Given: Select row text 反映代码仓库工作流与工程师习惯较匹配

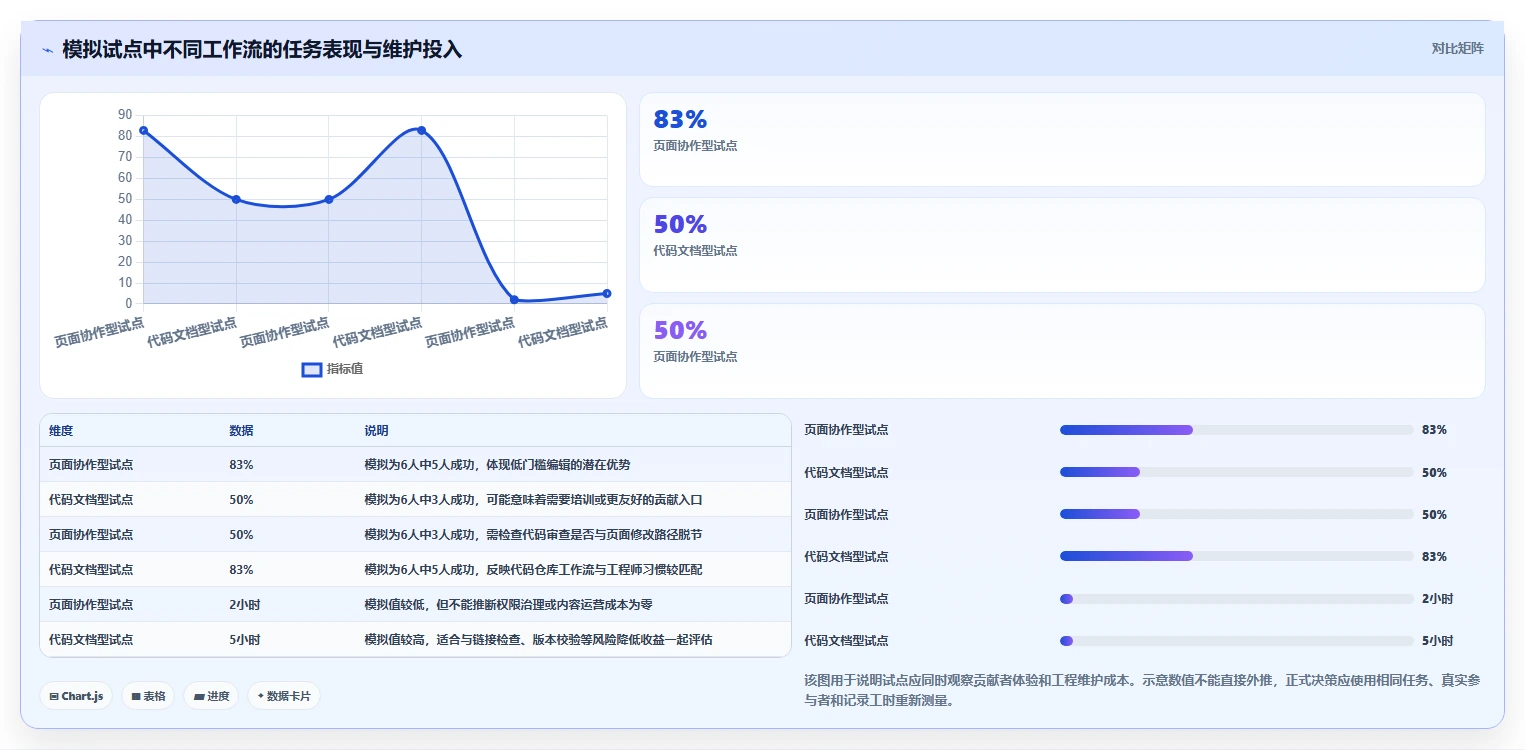Looking at the screenshot, I should pyautogui.click(x=595, y=570).
